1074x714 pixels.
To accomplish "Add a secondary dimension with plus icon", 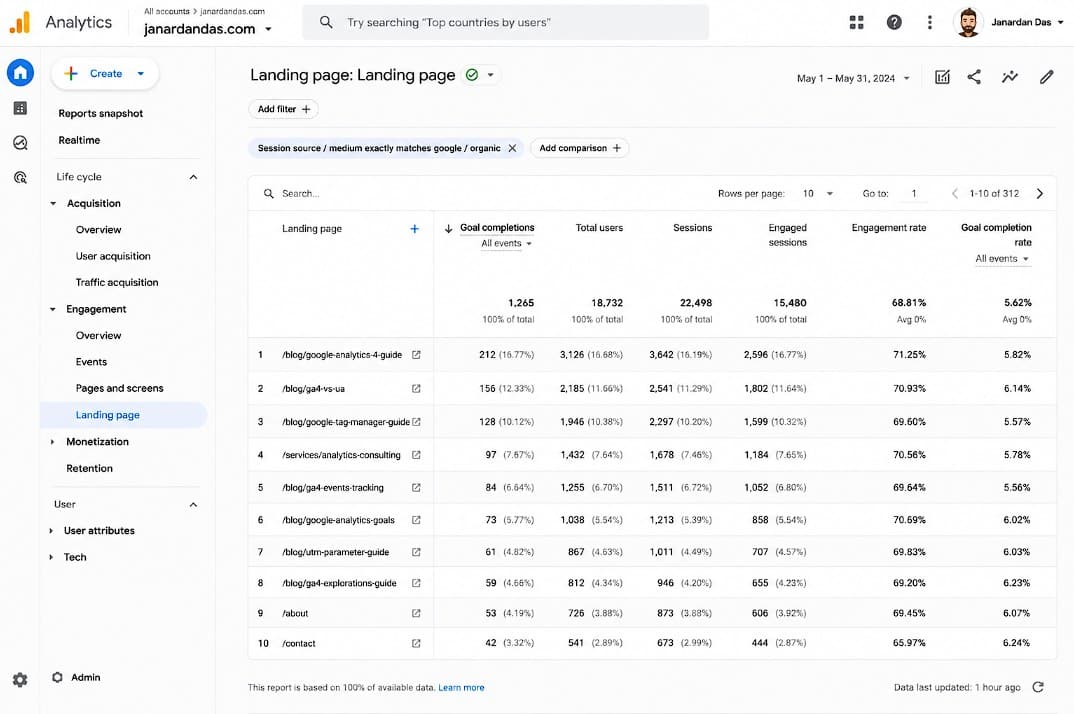I will coord(414,229).
